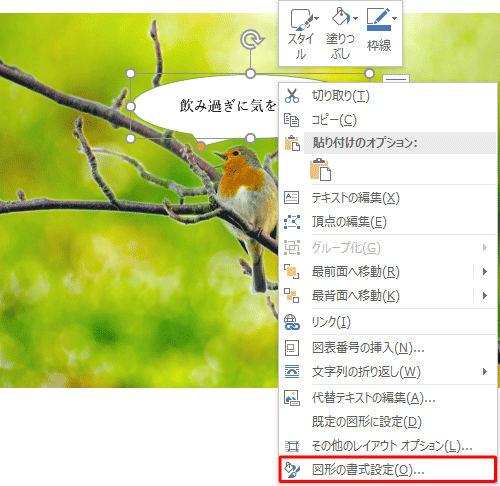Click the edit points icon beside 頂点の編集

pos(292,222)
